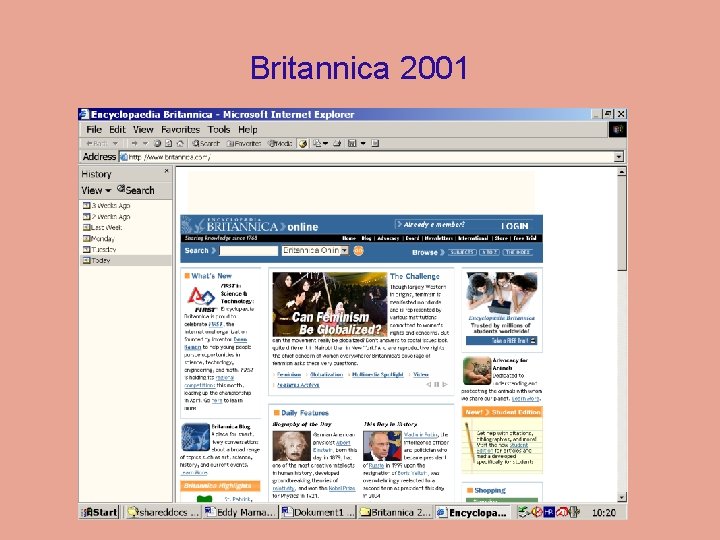Screen dimensions: 720x540
Task: Click the Address bar URL field
Action: (x=366, y=157)
